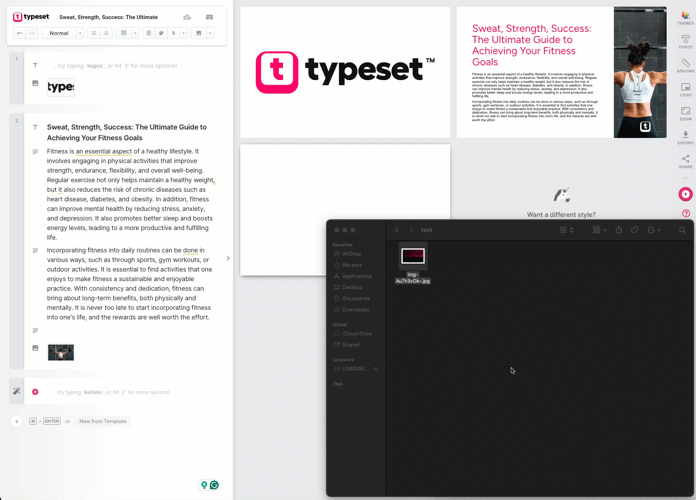This screenshot has height=500, width=696.
Task: Select the typeset logo slide preview
Action: point(345,72)
